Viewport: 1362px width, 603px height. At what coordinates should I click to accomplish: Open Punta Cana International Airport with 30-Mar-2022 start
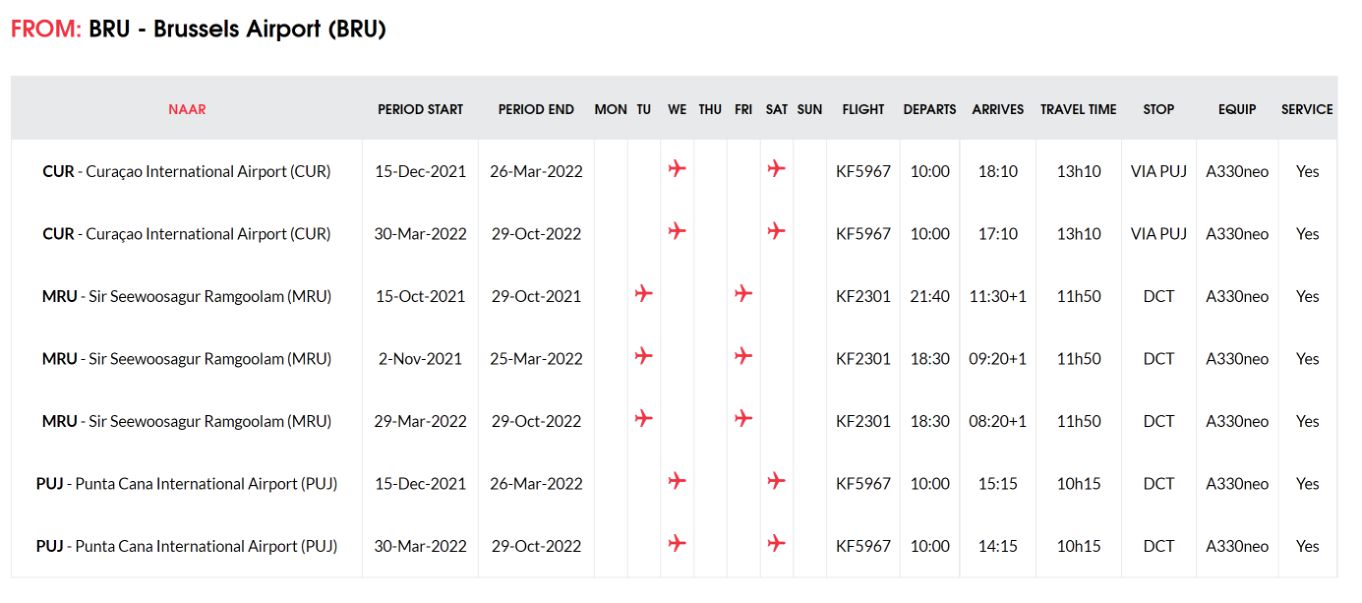[x=186, y=546]
